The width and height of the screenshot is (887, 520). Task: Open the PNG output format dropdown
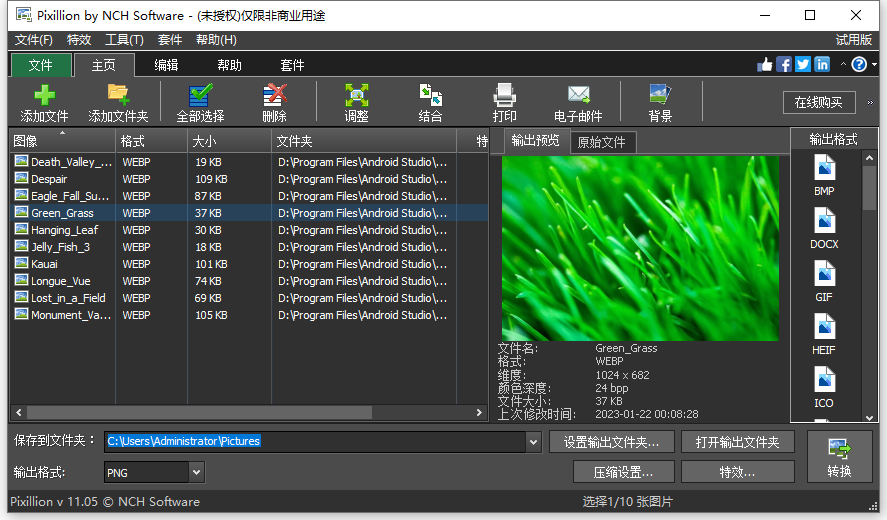pyautogui.click(x=196, y=472)
